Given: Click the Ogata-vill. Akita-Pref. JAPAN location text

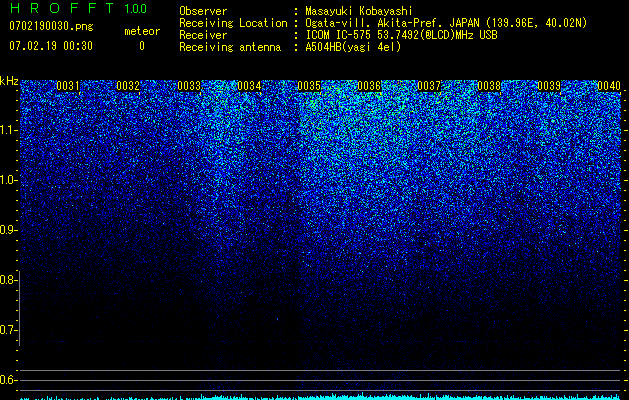Looking at the screenshot, I should pos(446,23).
